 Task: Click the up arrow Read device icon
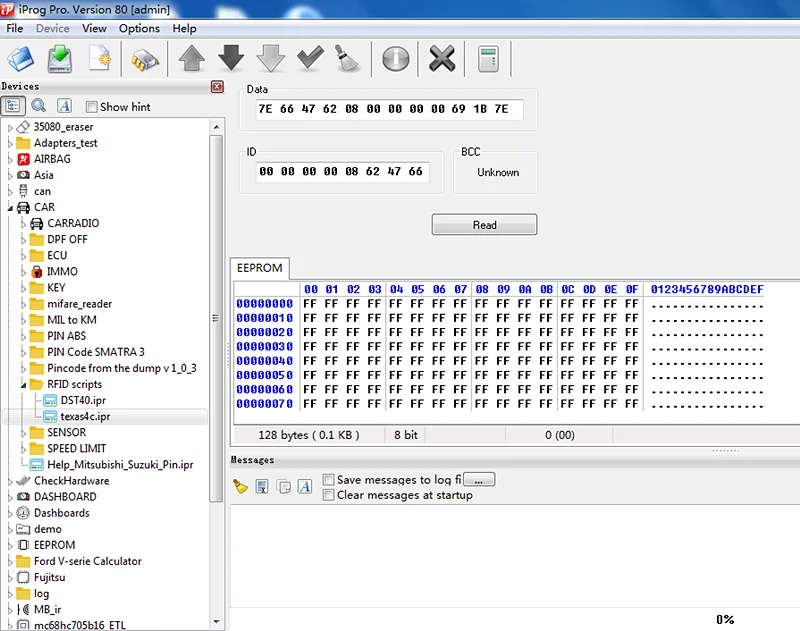192,59
